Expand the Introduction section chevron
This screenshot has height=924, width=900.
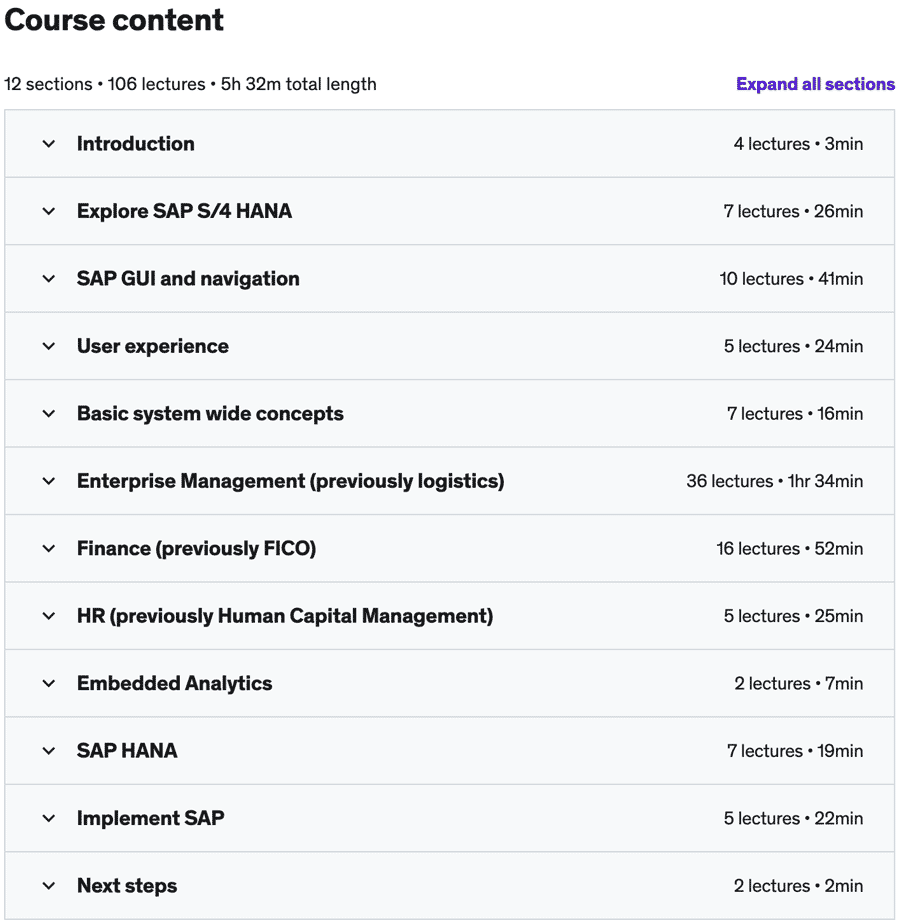[x=49, y=144]
